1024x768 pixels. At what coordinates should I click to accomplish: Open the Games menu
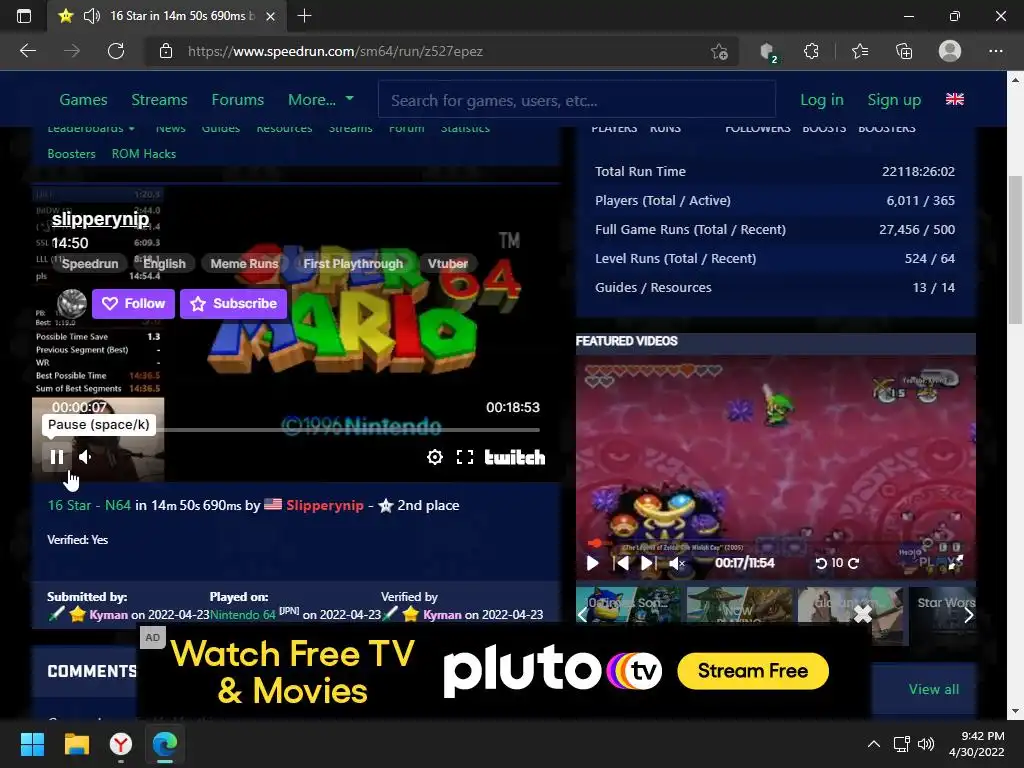pyautogui.click(x=83, y=100)
